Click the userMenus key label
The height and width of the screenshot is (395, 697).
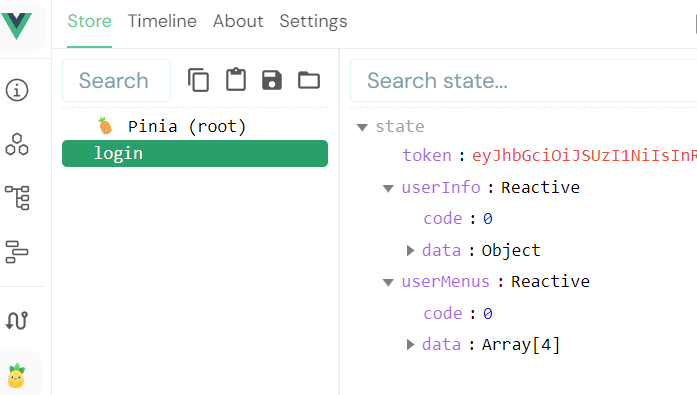[445, 282]
